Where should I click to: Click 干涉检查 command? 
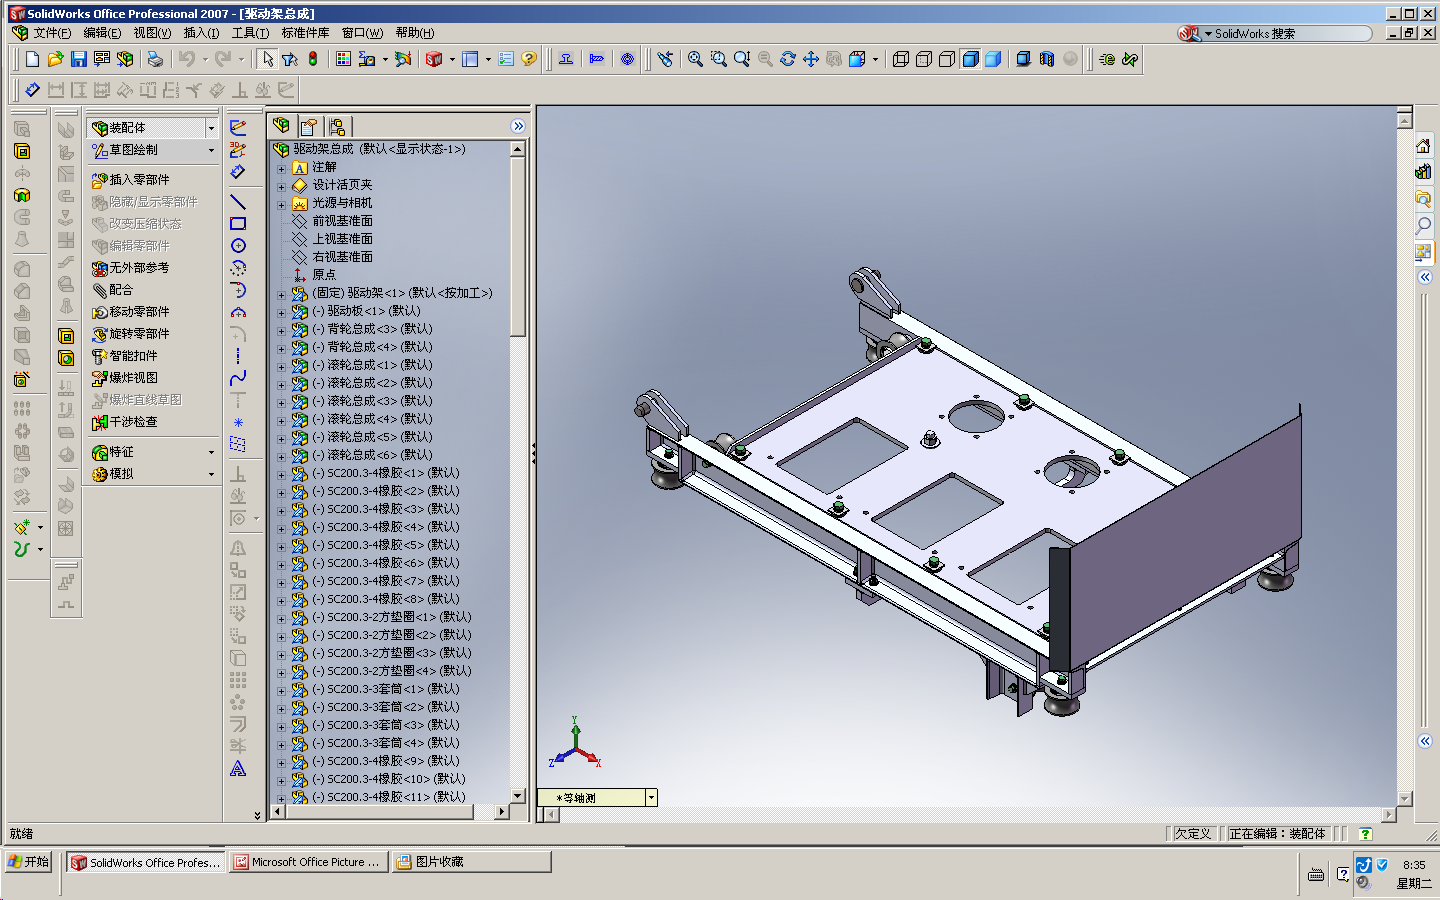tap(124, 422)
